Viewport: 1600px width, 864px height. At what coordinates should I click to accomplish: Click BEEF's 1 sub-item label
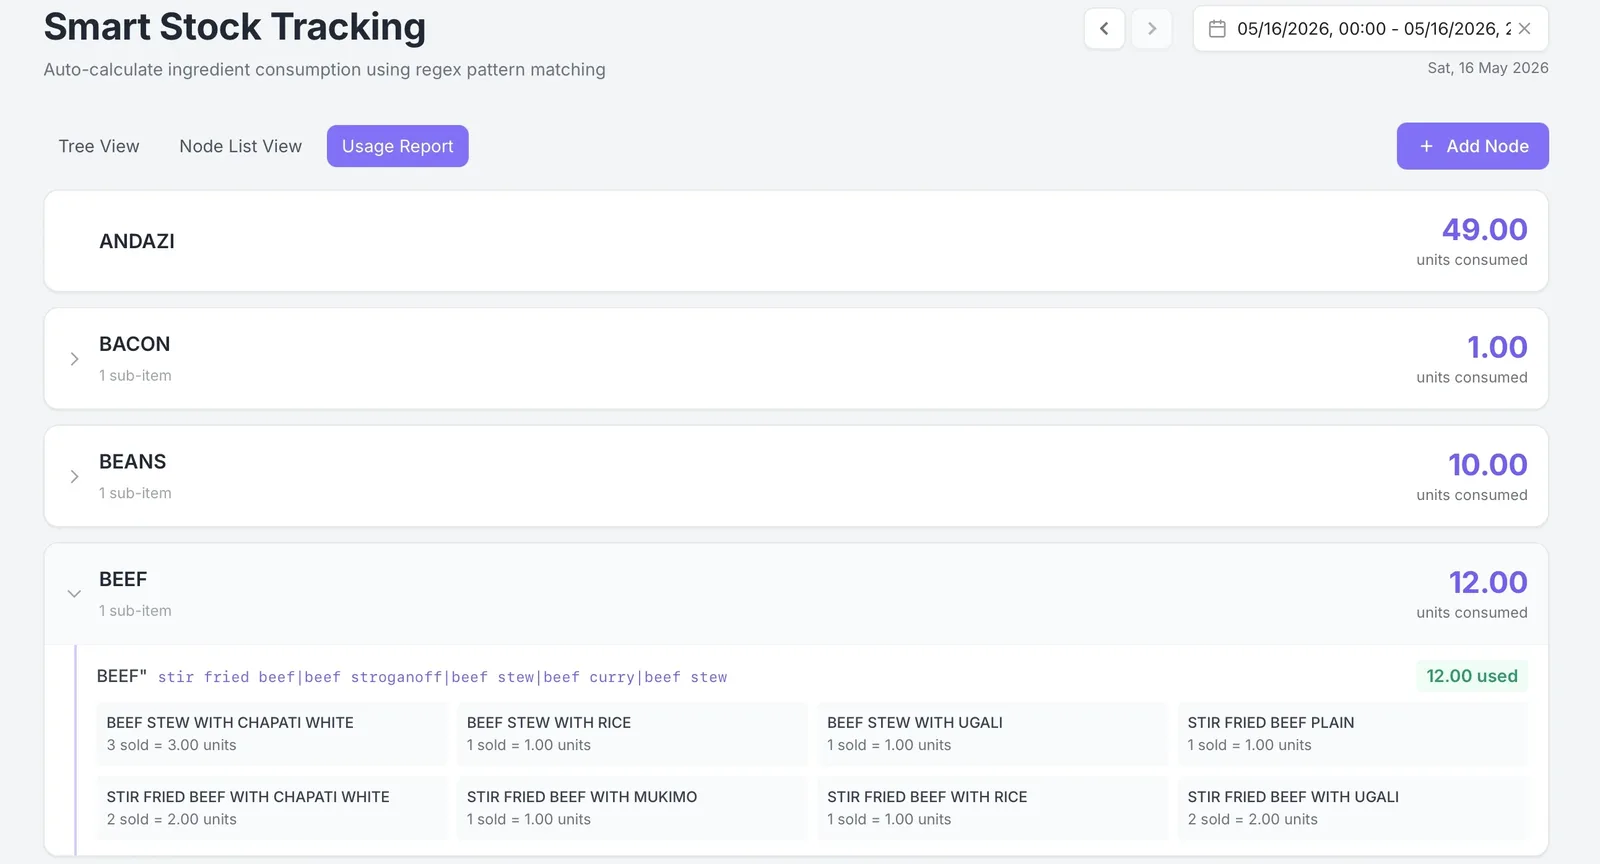click(135, 611)
